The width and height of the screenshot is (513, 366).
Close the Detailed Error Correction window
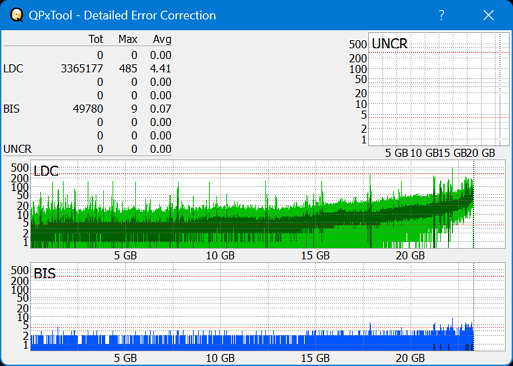(488, 15)
